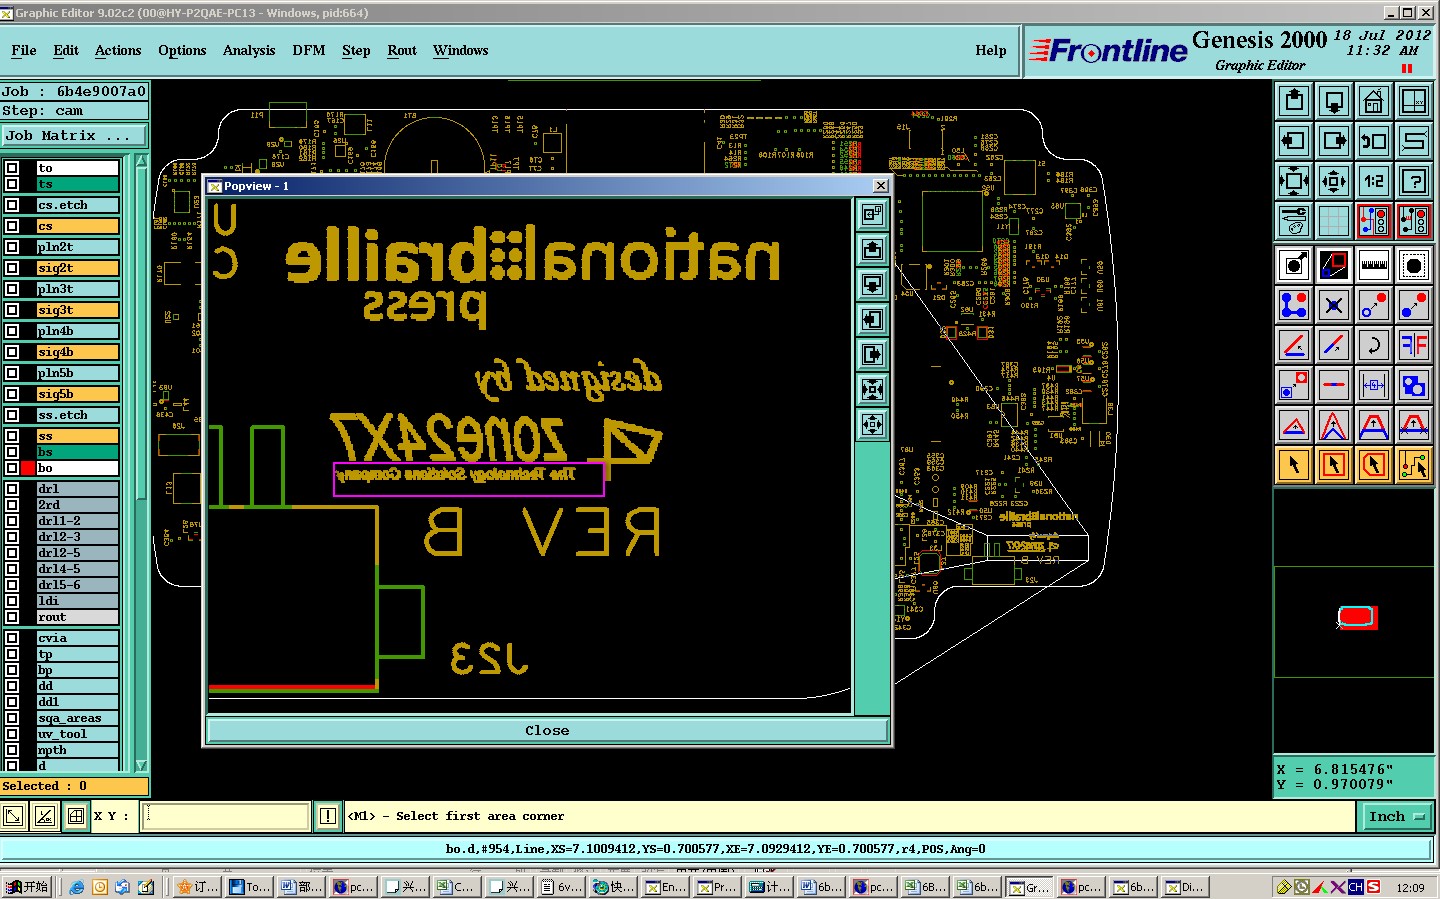This screenshot has width=1440, height=899.
Task: Click the layer list scrollbar down arrow
Action: 141,765
